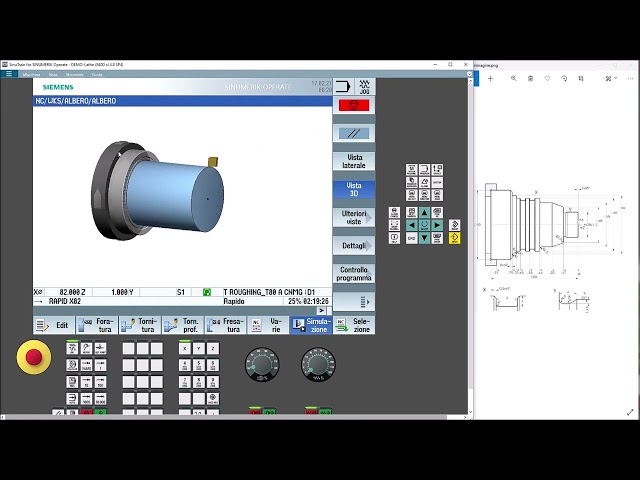This screenshot has width=640, height=480.
Task: Click the teal SELECT key between arrows
Action: pyautogui.click(x=424, y=225)
